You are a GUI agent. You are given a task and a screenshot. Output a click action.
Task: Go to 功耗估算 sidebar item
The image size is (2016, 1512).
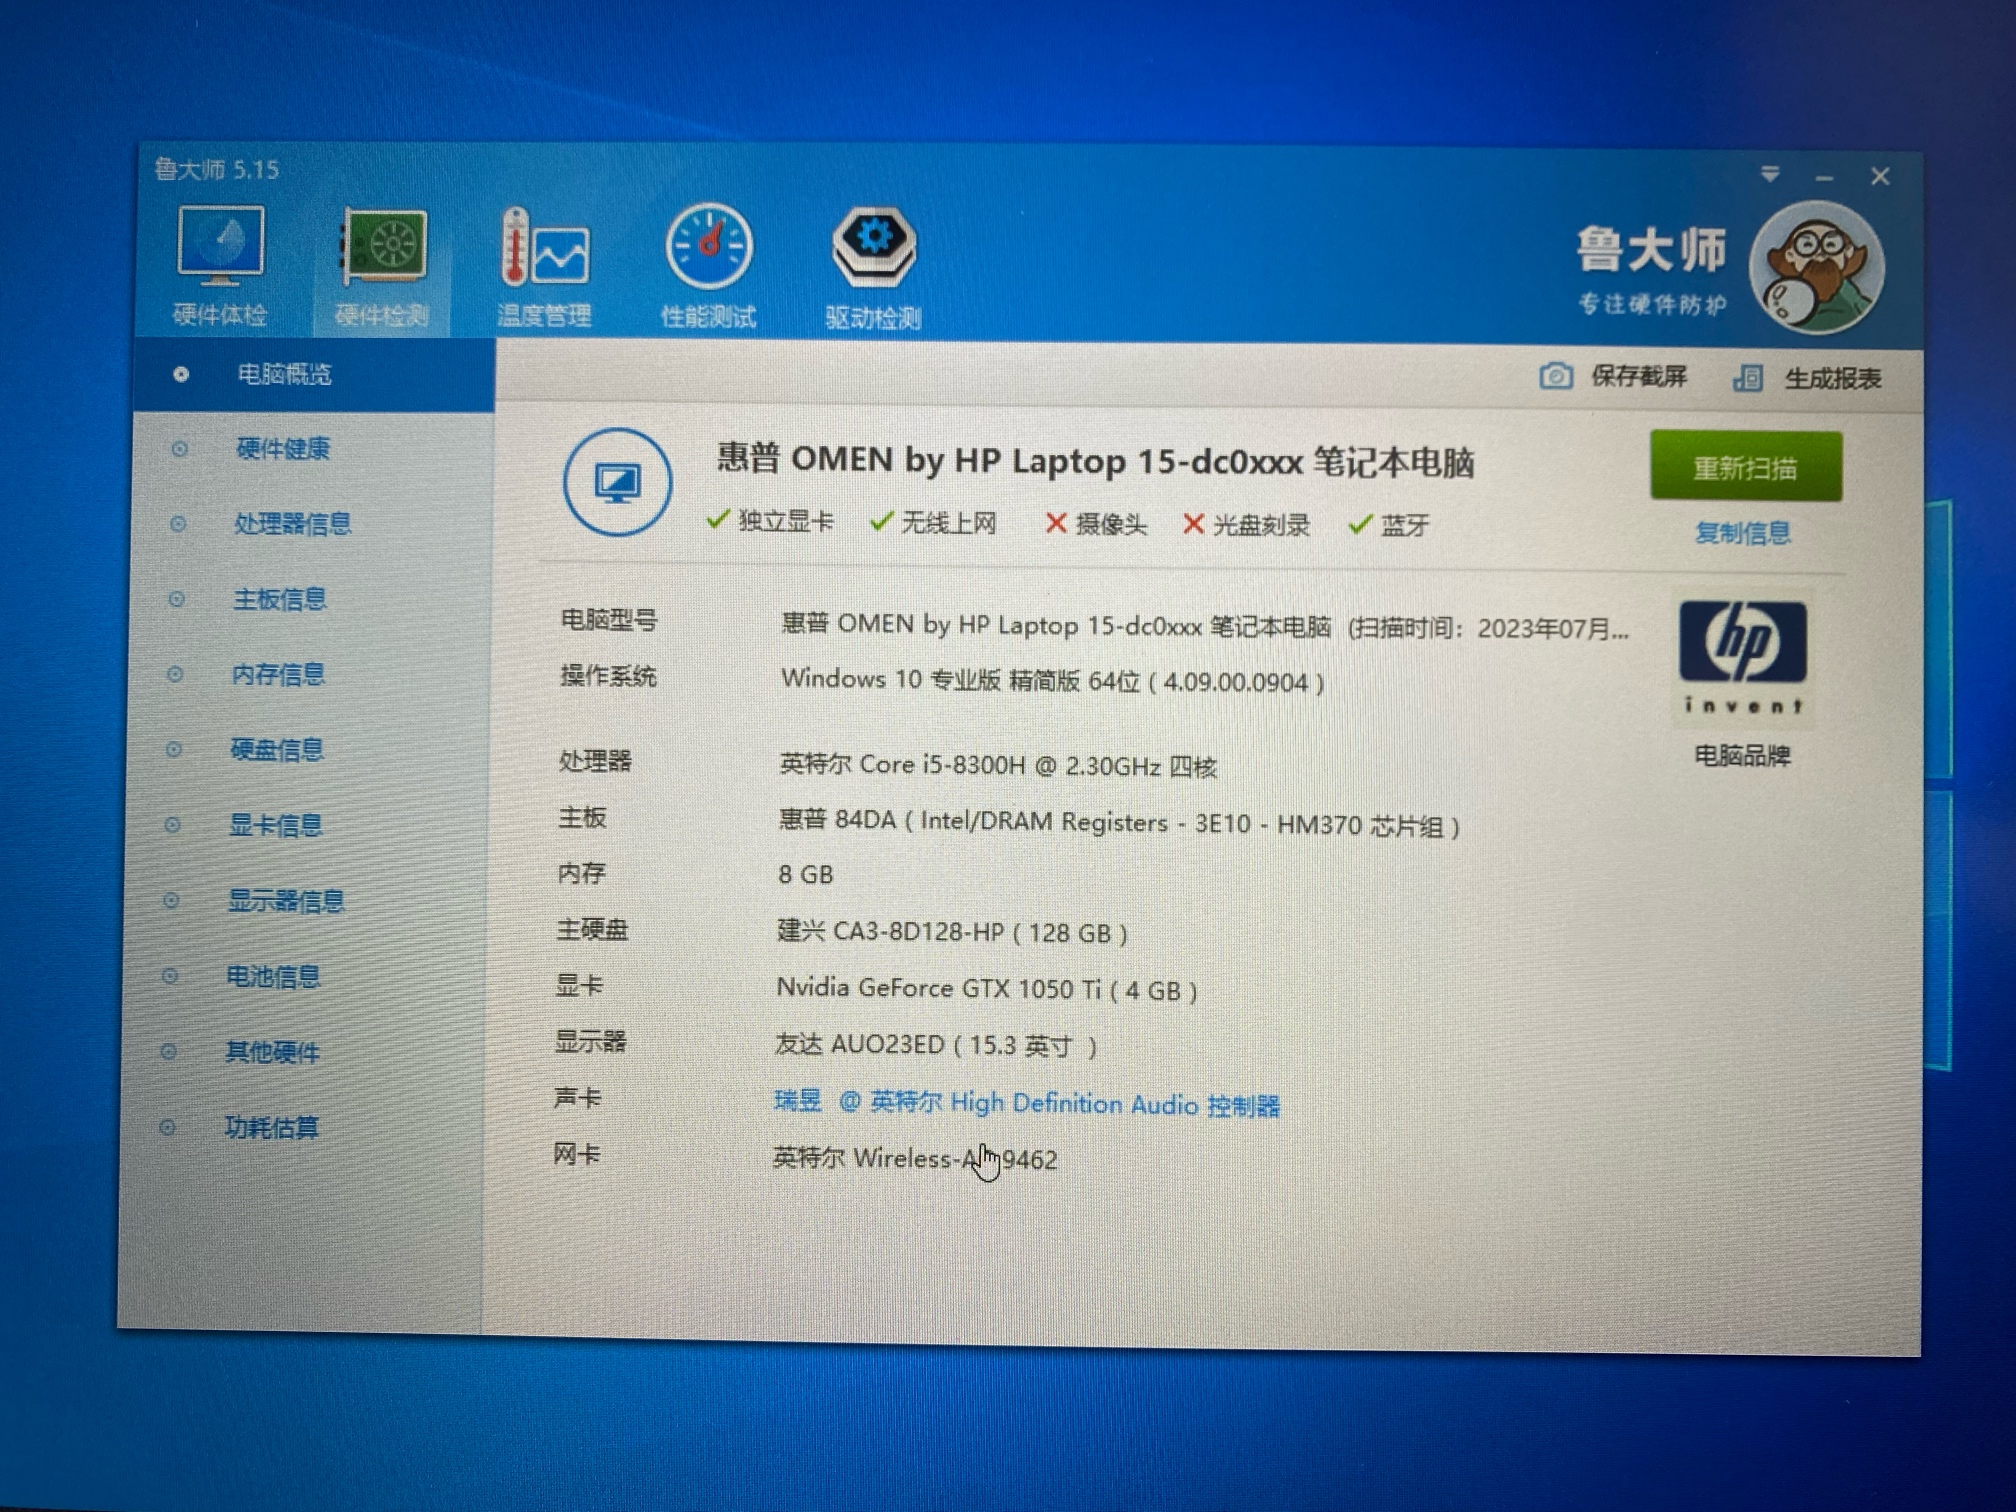pos(271,1127)
